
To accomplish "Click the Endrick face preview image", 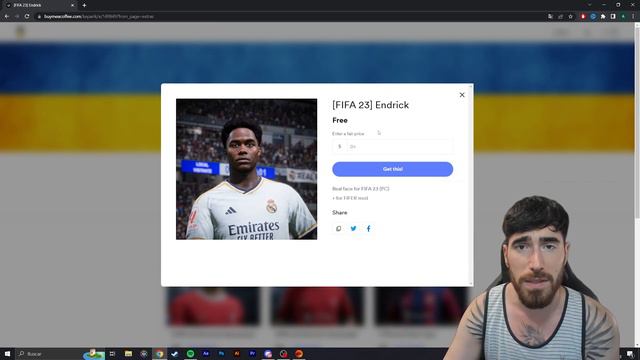I will (246, 169).
